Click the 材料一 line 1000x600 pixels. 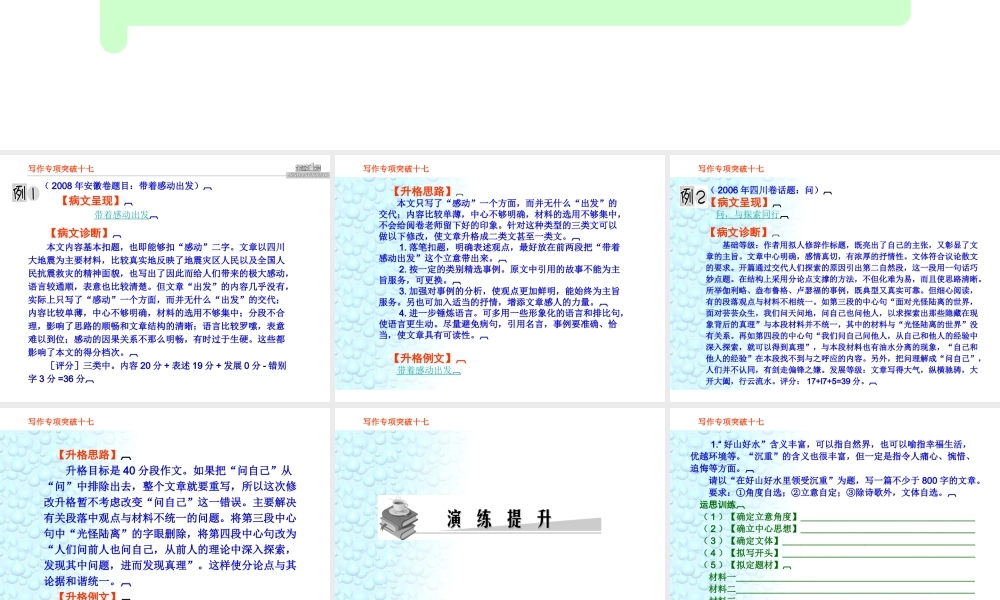pyautogui.click(x=842, y=577)
